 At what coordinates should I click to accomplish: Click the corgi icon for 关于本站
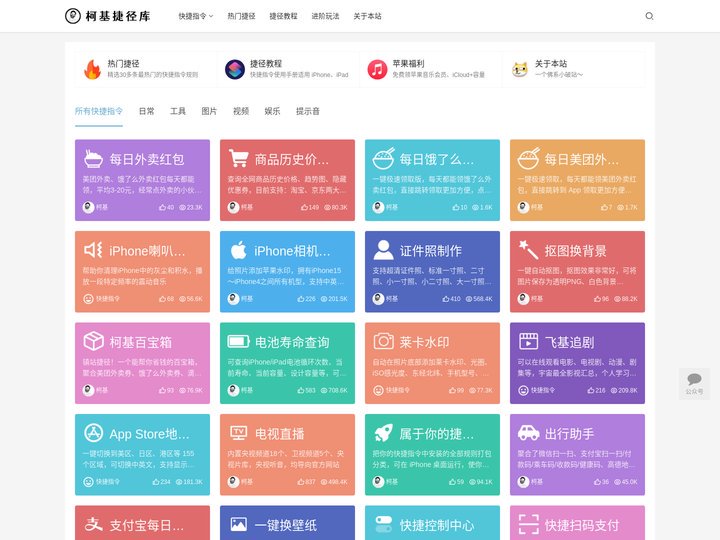point(520,69)
